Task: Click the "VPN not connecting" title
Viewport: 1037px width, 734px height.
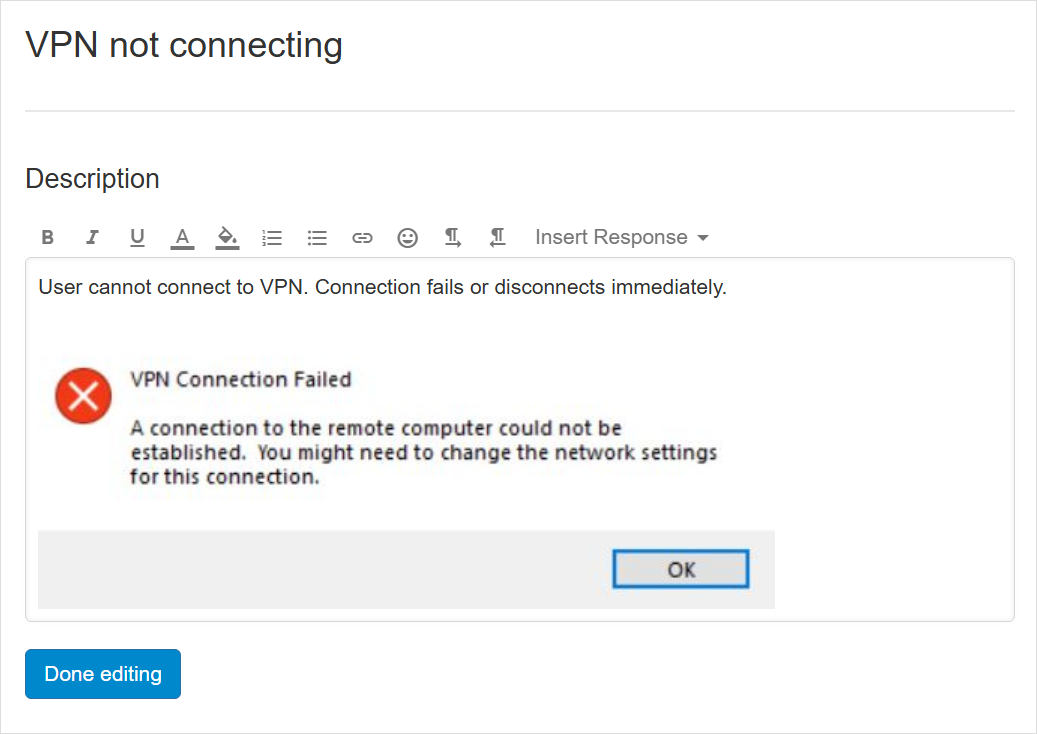Action: click(x=184, y=45)
